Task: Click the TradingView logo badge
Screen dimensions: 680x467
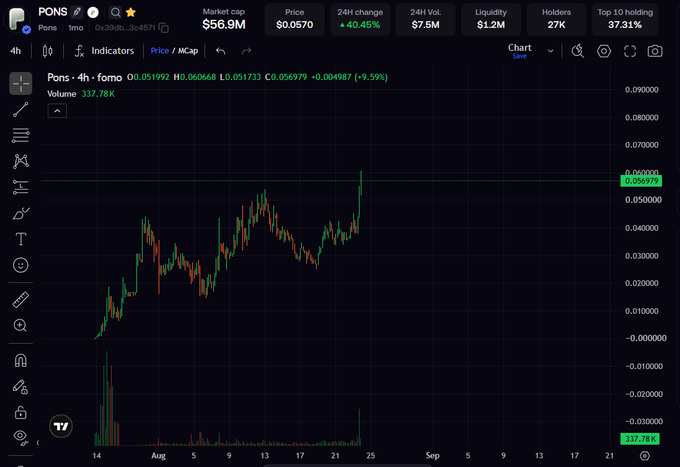Action: click(61, 426)
